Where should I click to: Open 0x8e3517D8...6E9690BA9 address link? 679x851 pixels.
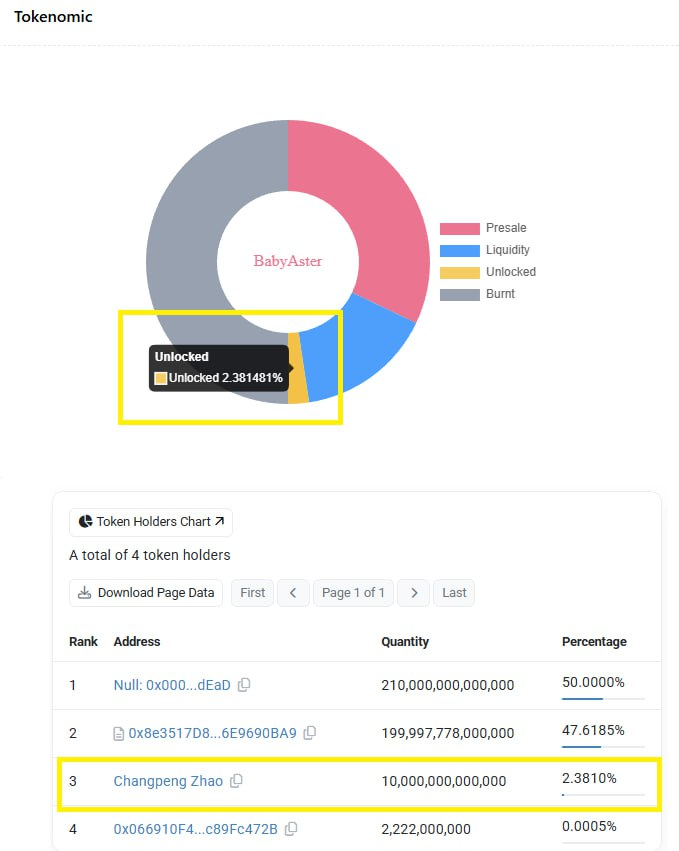point(212,733)
